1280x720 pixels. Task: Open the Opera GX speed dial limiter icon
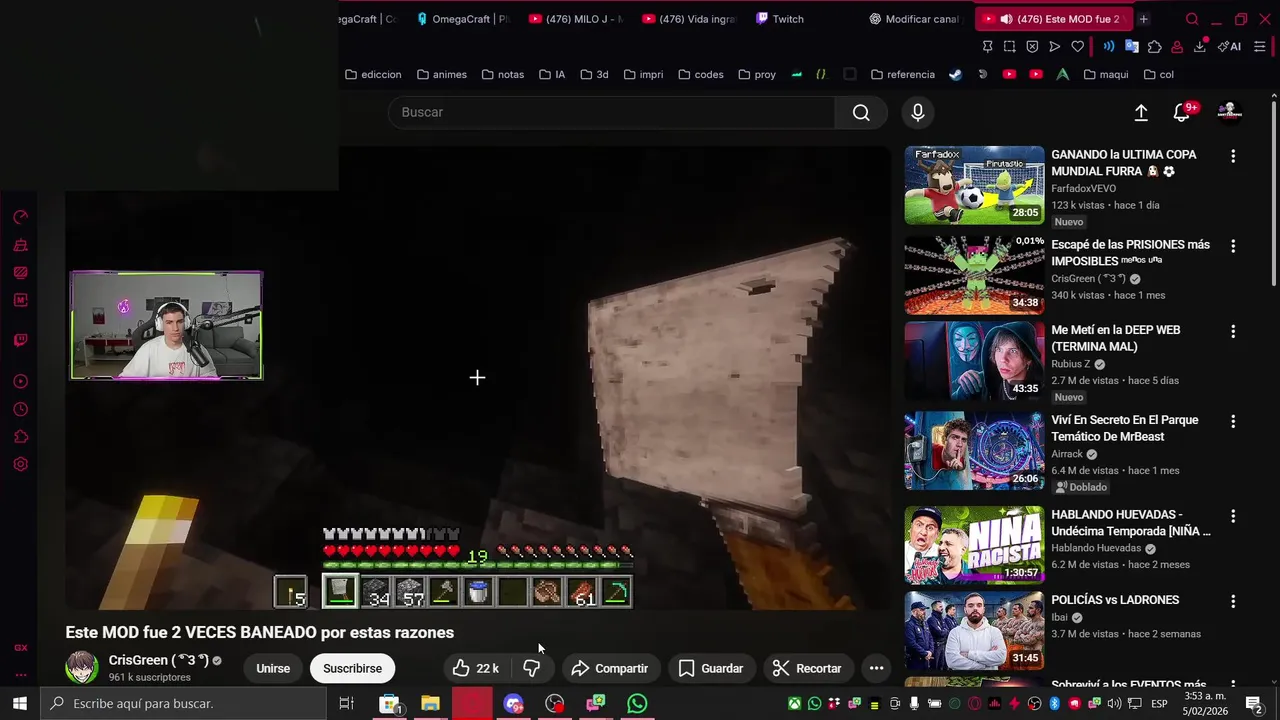(x=20, y=217)
